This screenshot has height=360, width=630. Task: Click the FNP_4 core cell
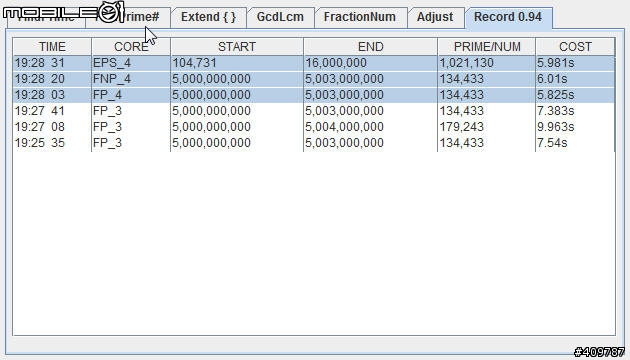click(131, 79)
